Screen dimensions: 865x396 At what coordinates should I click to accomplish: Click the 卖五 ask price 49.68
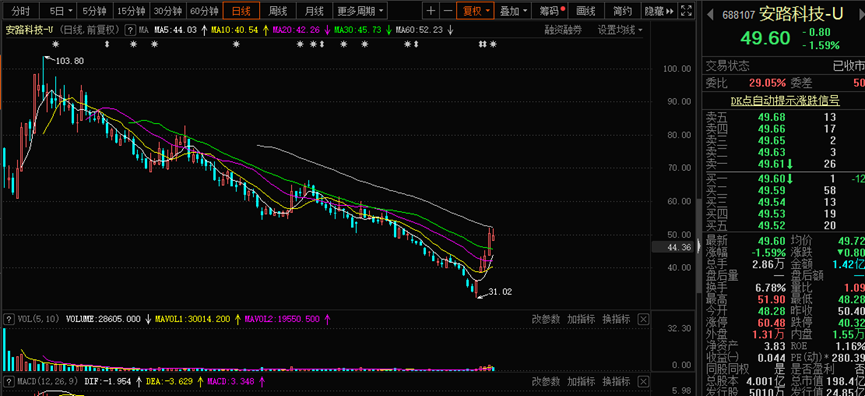(771, 117)
